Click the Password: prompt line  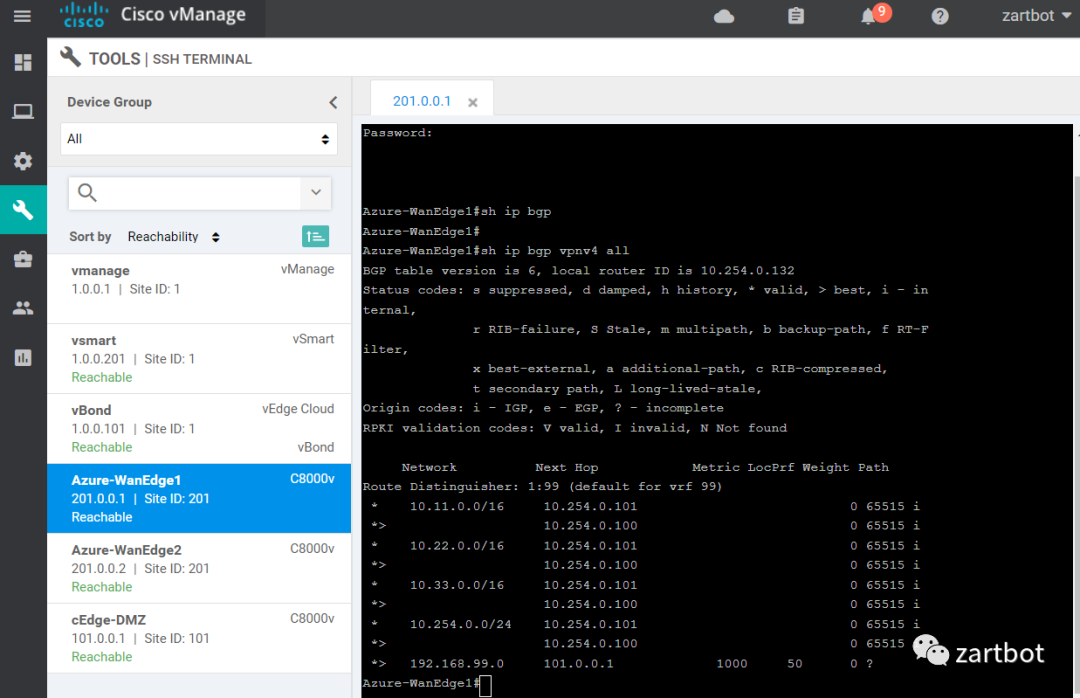pos(397,133)
